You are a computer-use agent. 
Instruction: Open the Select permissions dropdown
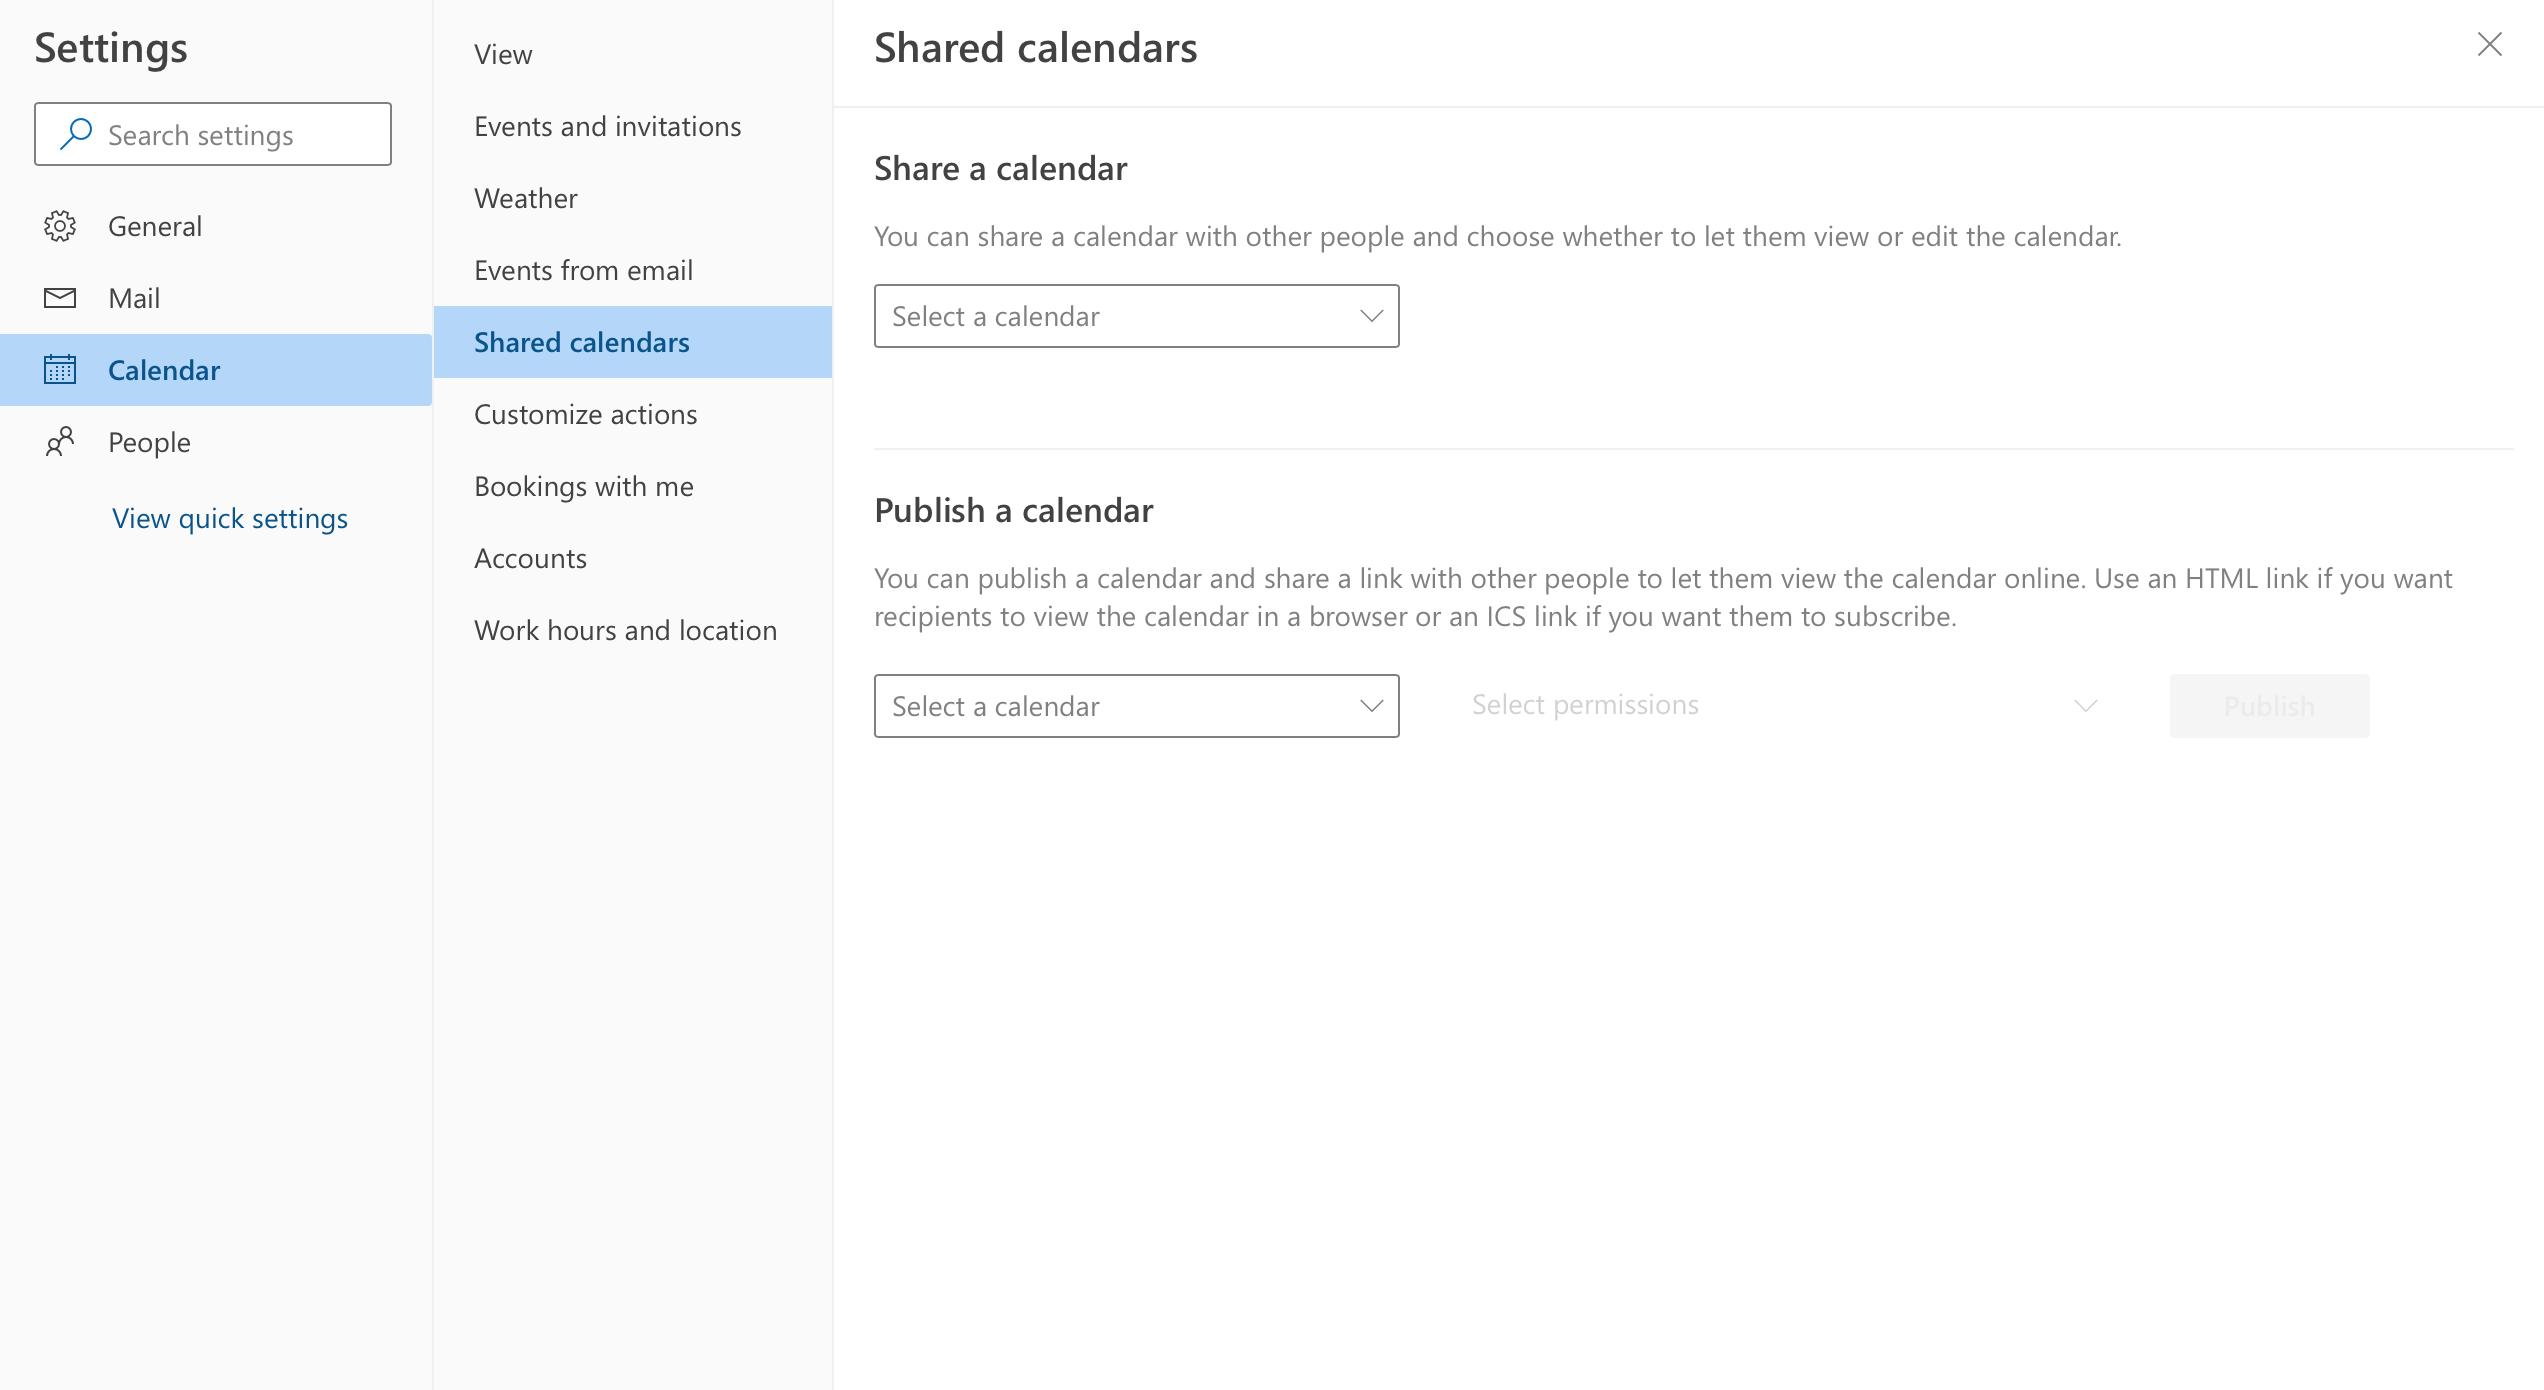point(1784,706)
